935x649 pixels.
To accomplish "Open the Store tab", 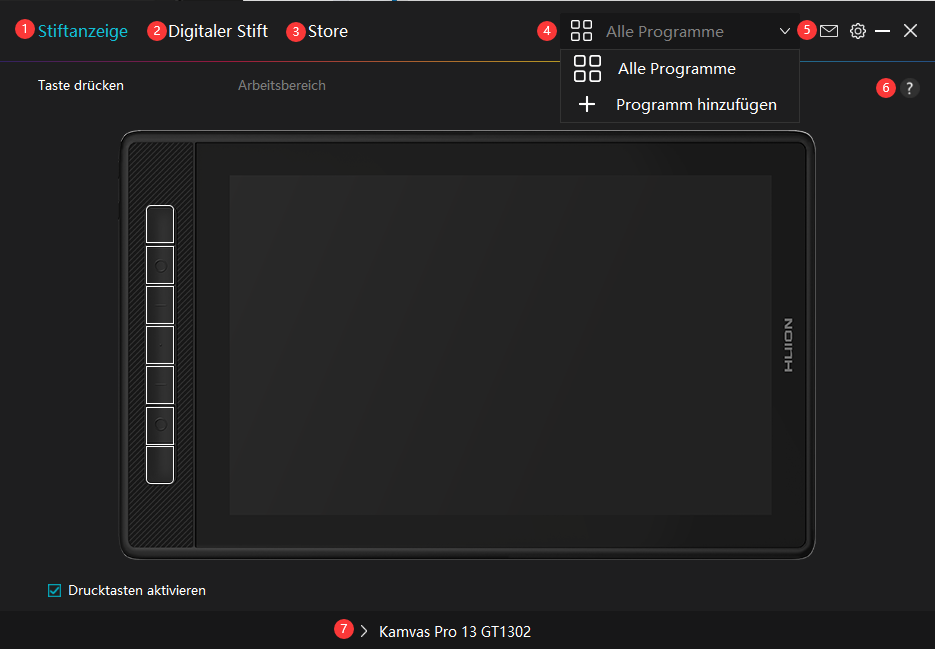I will point(327,31).
